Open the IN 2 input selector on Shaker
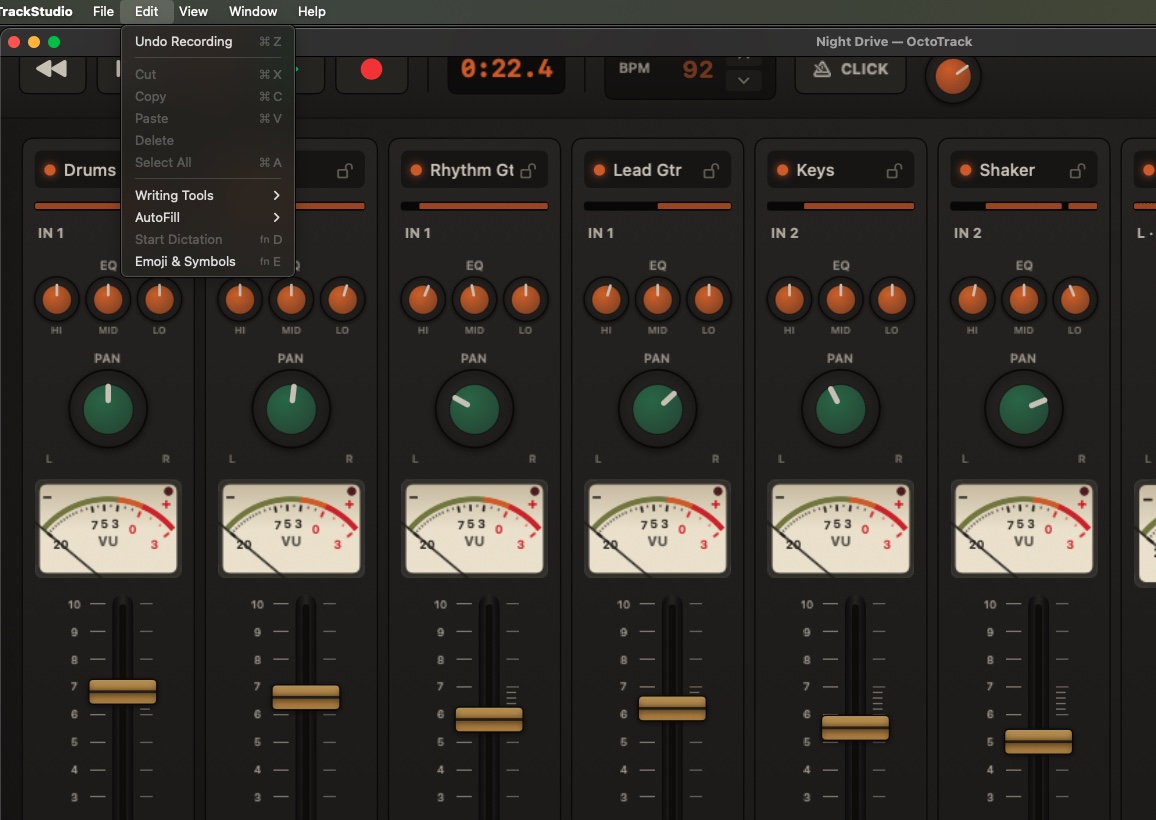 tap(967, 233)
